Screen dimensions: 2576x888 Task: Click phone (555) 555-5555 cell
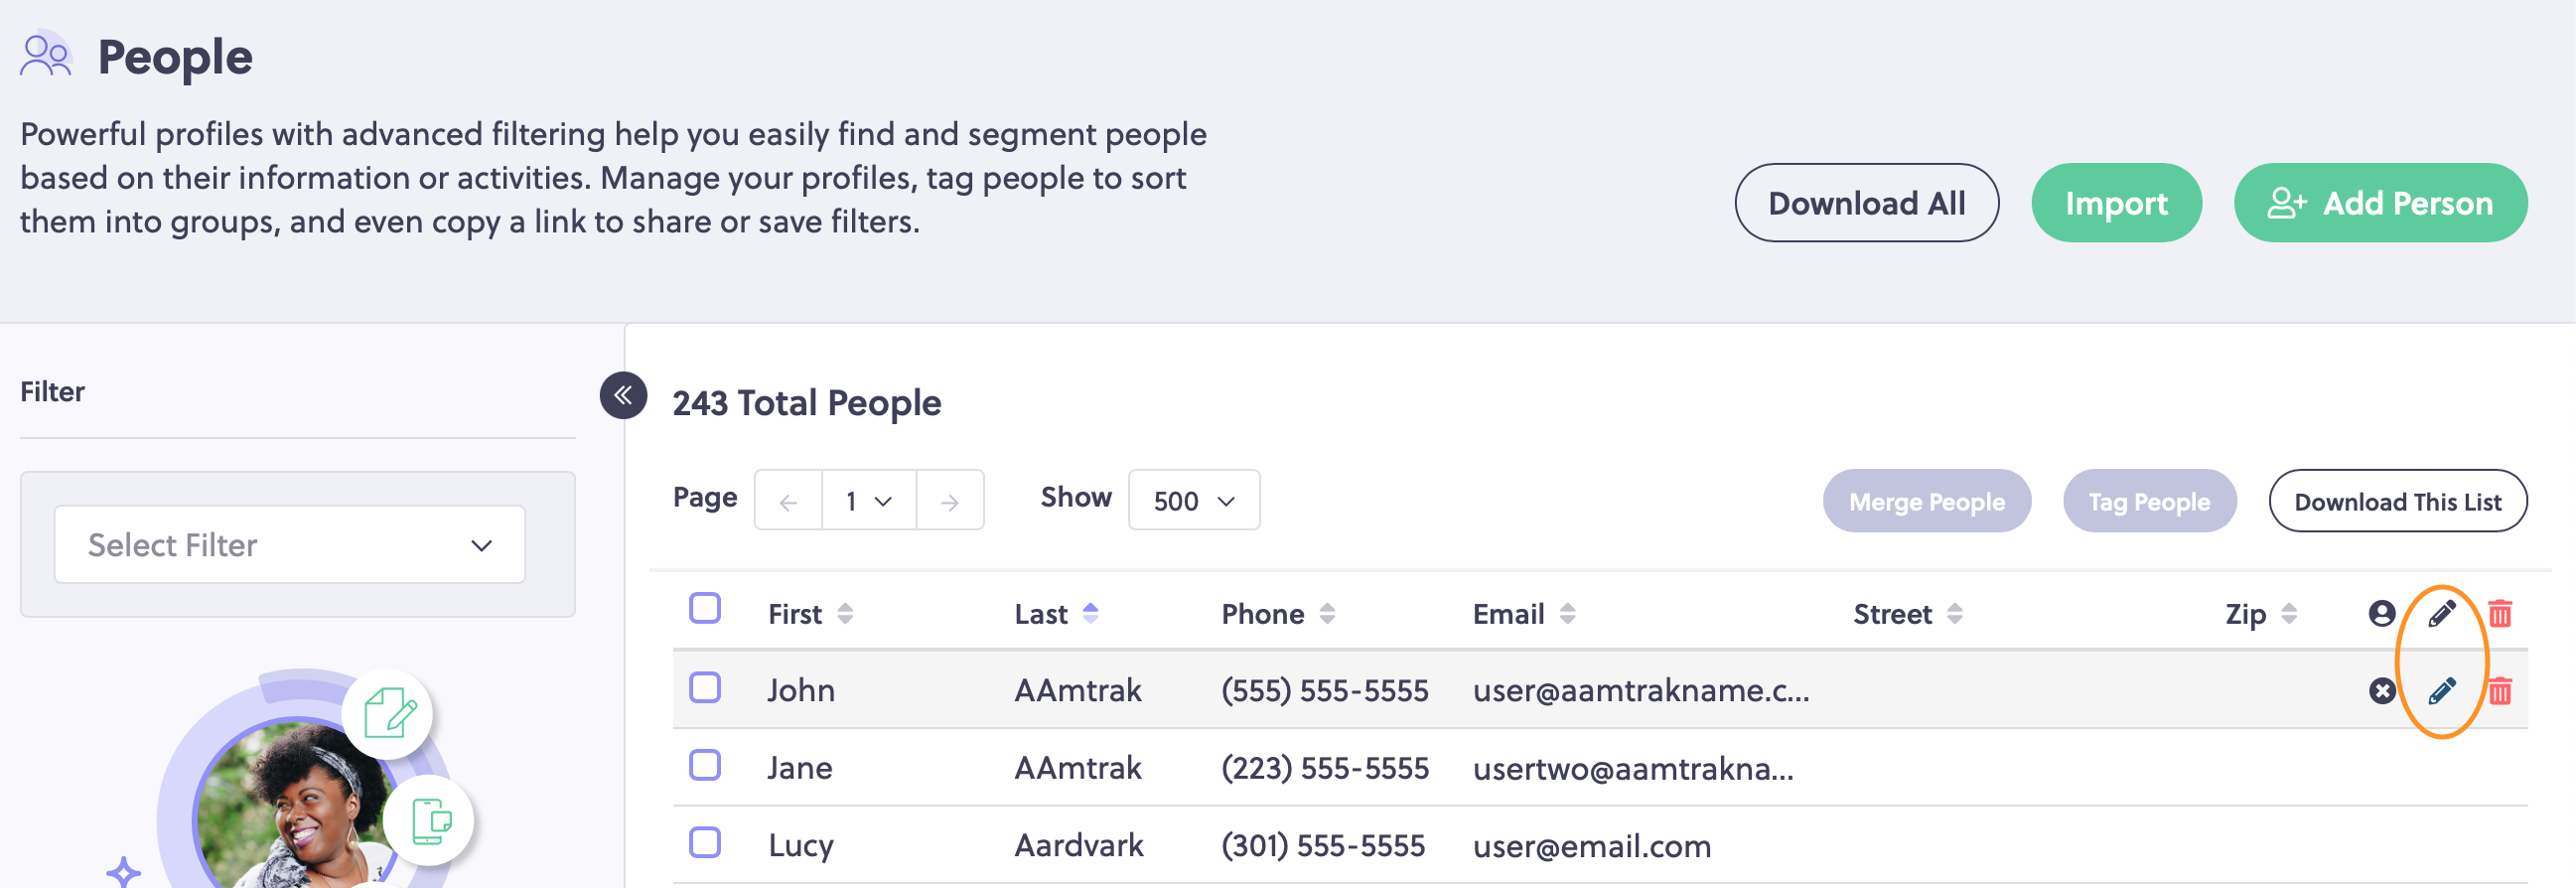click(1324, 690)
